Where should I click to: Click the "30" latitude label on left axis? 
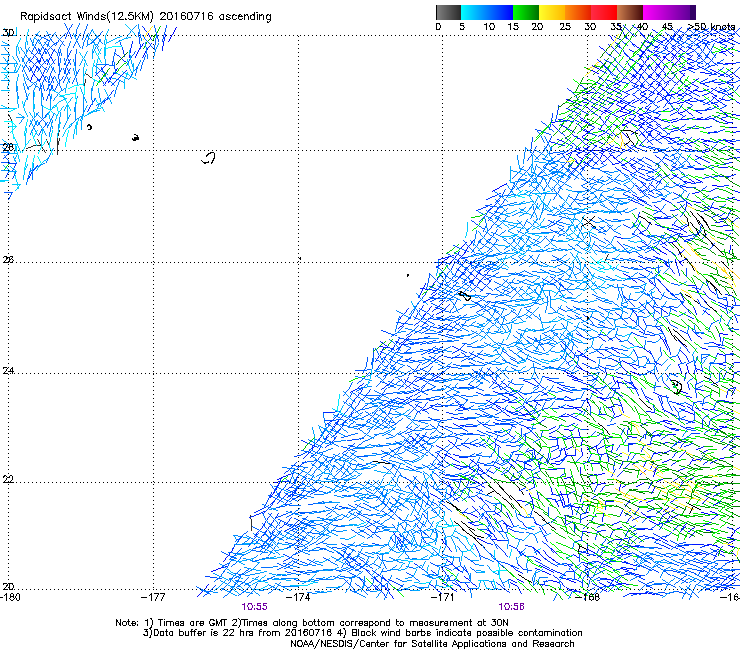pyautogui.click(x=8, y=33)
